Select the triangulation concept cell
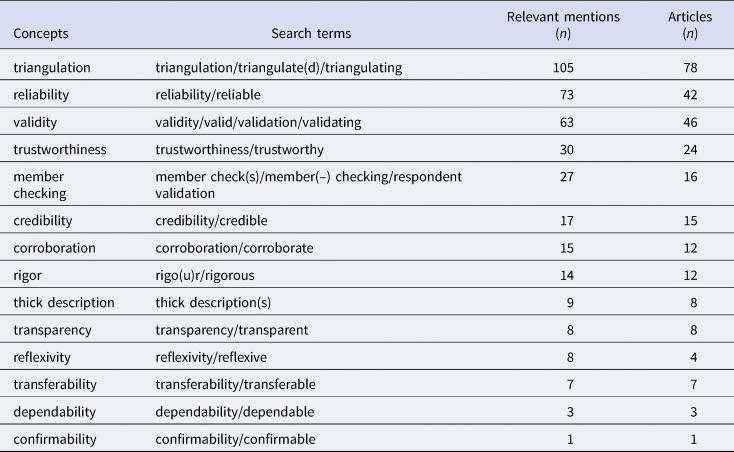The image size is (734, 452). coord(53,69)
